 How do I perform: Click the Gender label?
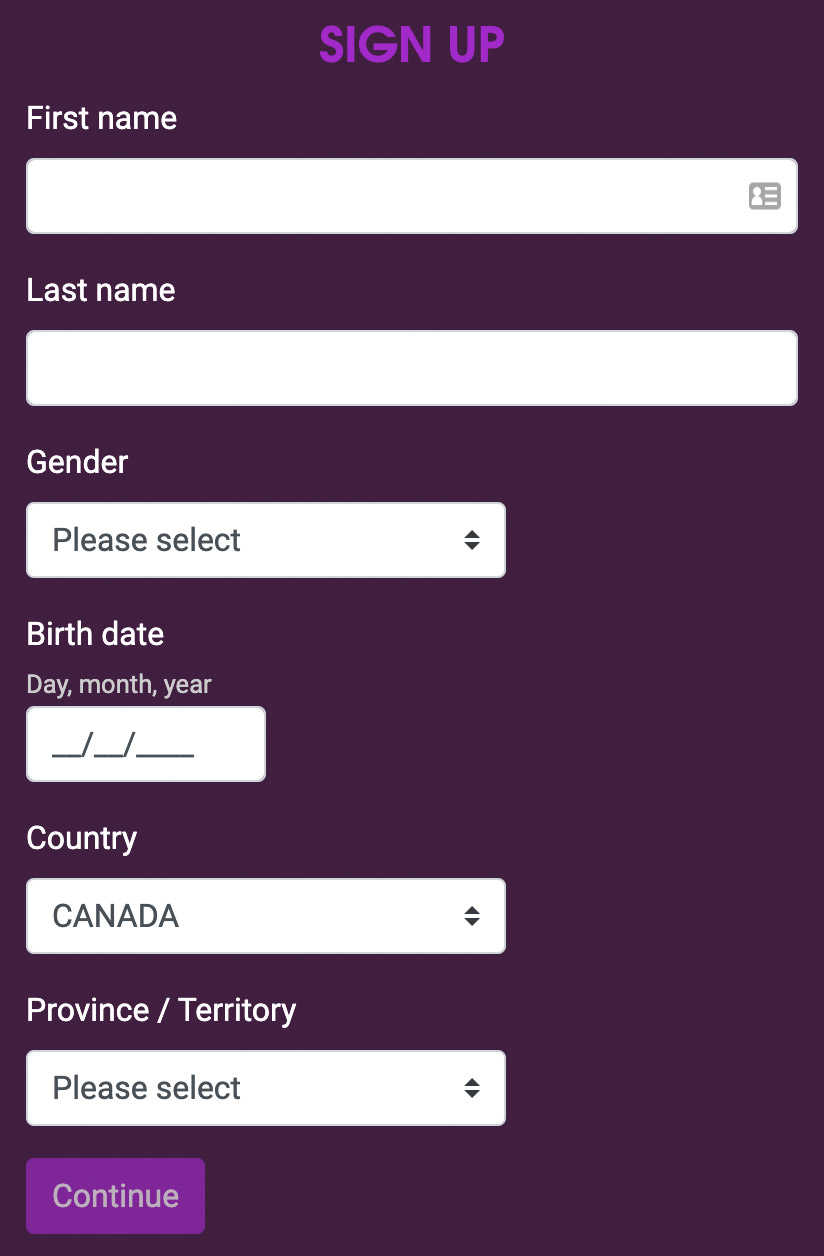[x=77, y=462]
